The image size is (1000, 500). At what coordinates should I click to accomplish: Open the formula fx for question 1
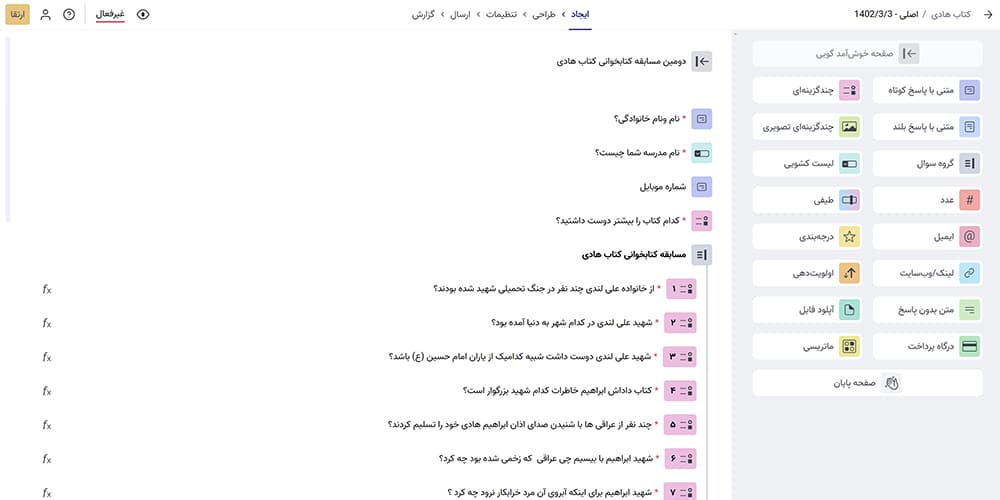[47, 289]
